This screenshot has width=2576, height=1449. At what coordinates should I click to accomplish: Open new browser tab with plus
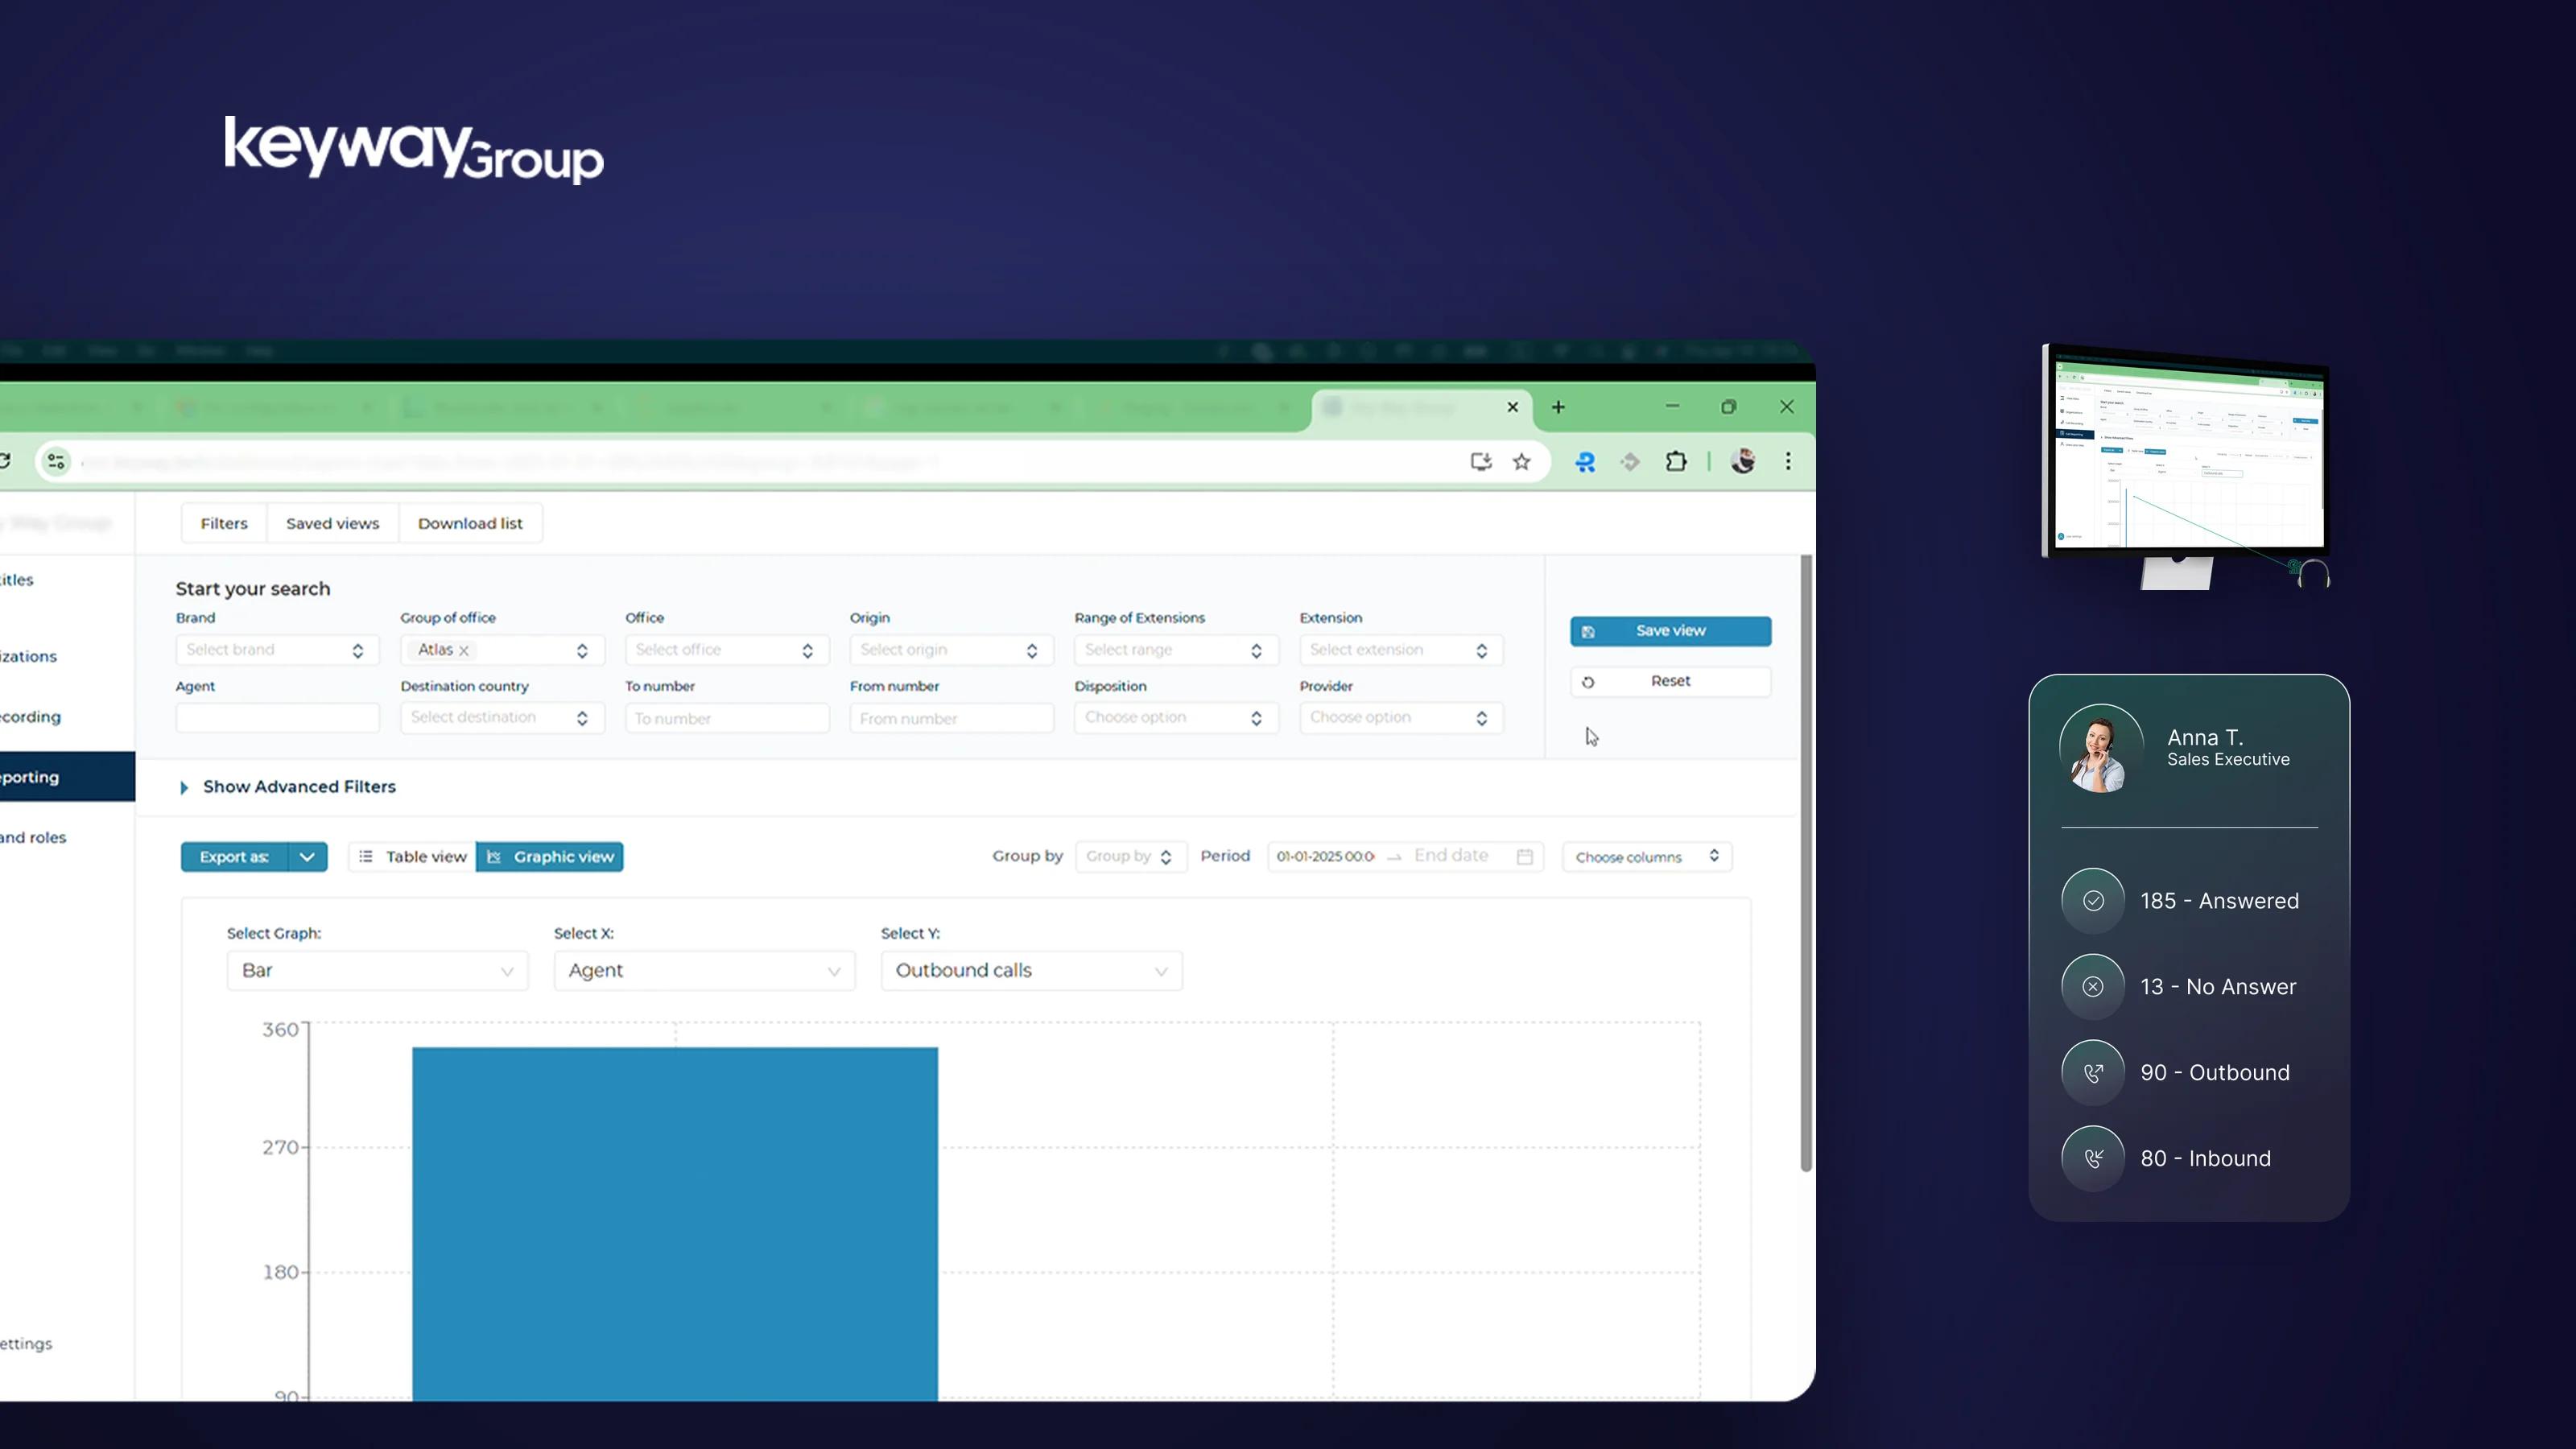tap(1558, 407)
